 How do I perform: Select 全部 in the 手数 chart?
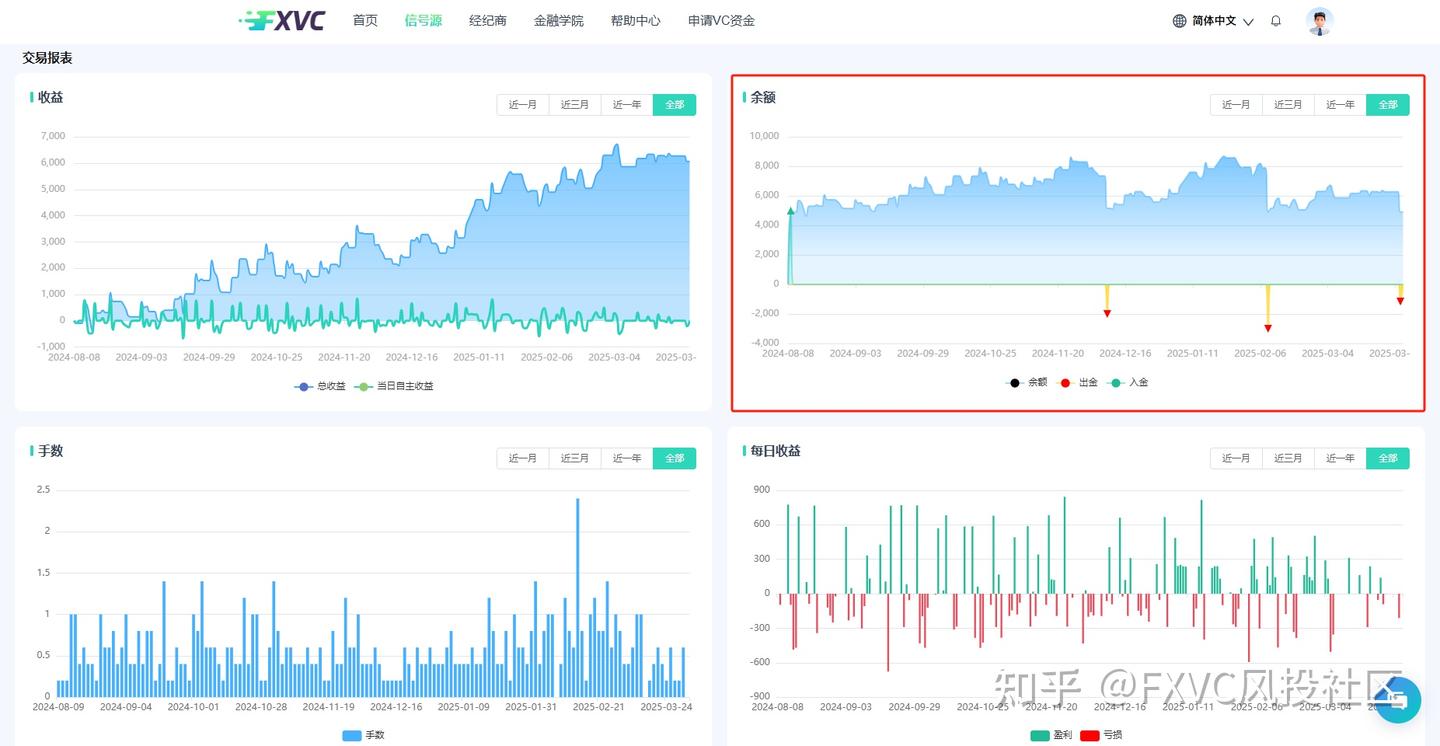(675, 458)
